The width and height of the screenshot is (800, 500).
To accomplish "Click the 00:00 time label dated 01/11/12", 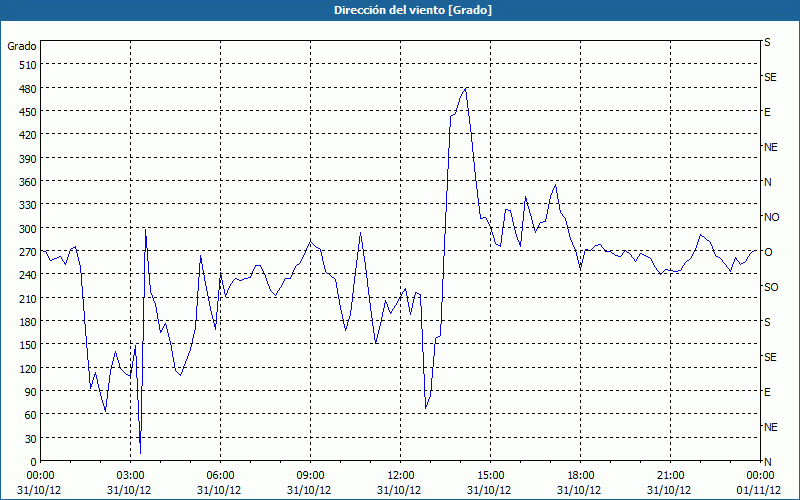I will (760, 476).
